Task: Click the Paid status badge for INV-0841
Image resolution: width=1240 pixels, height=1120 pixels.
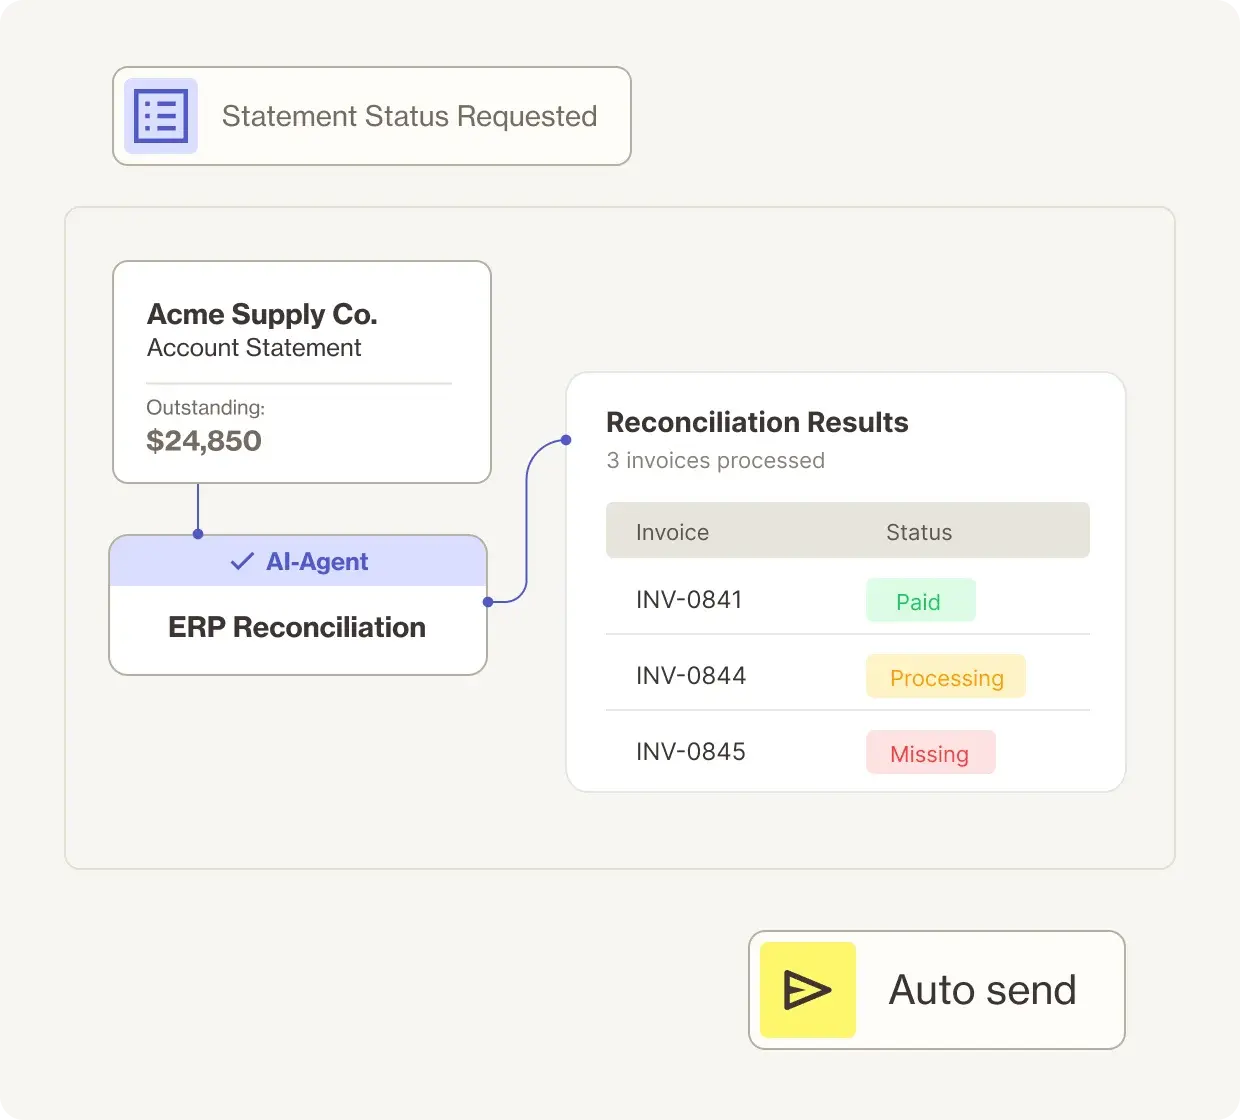Action: tap(919, 600)
